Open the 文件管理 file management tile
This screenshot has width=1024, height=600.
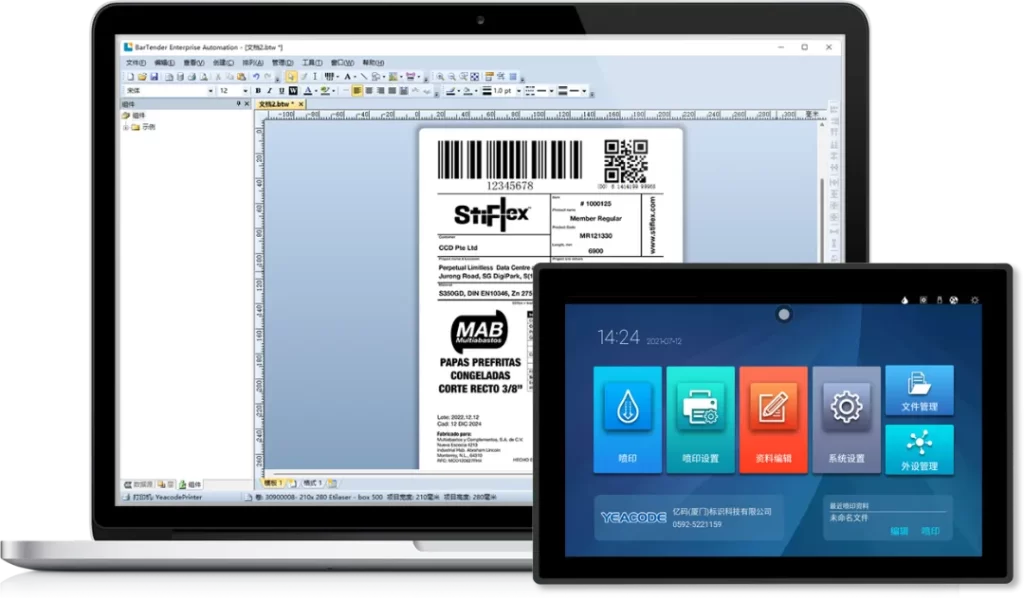coord(918,390)
